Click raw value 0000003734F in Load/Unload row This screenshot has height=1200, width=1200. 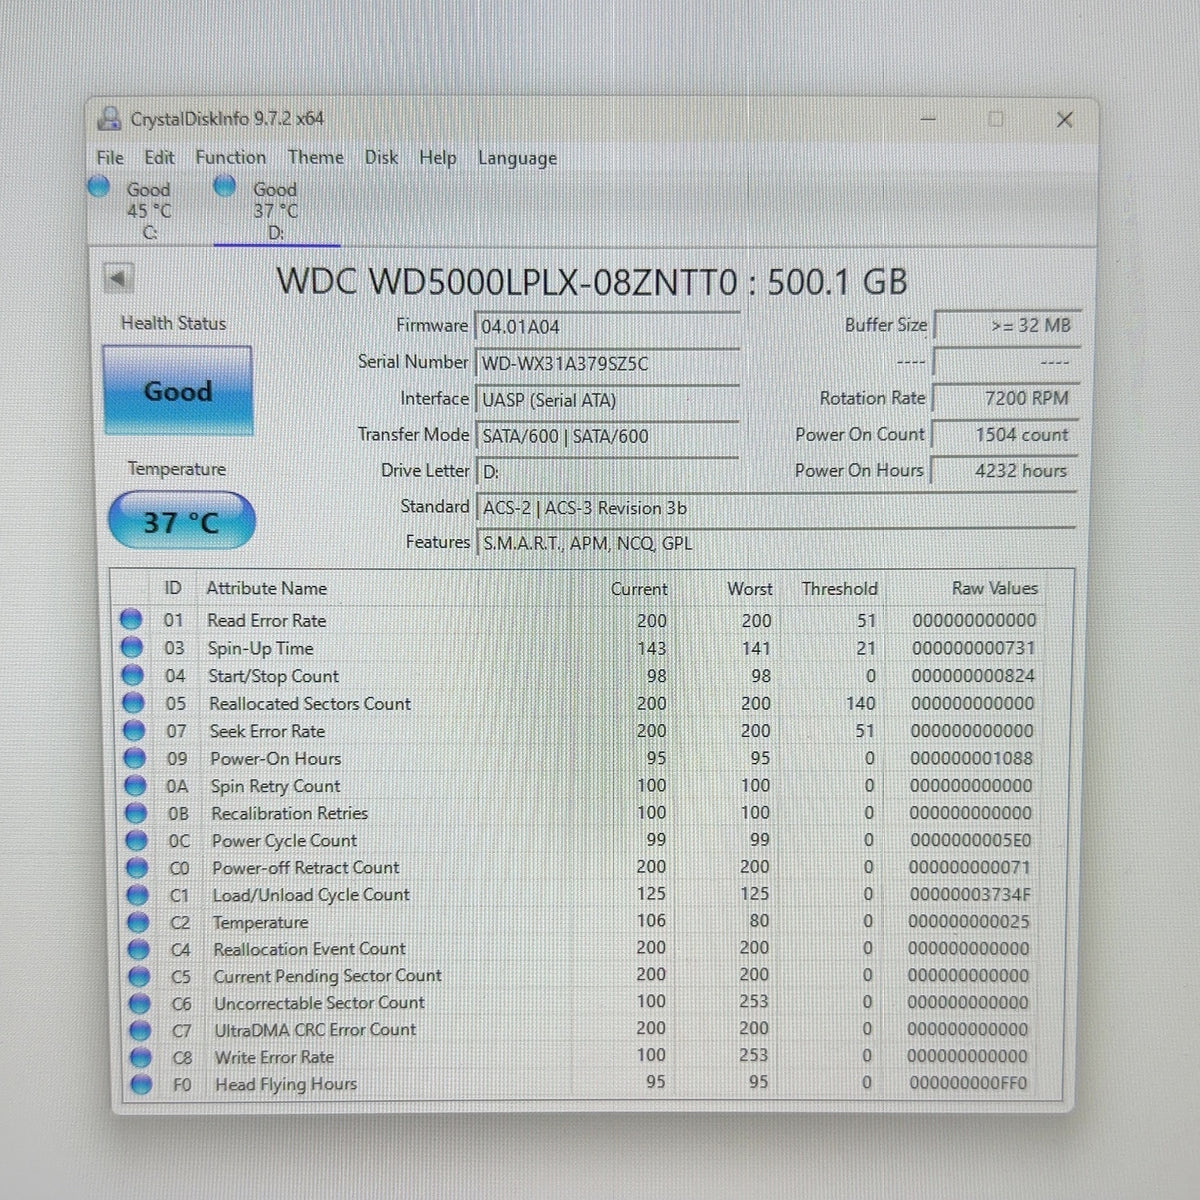(x=969, y=894)
